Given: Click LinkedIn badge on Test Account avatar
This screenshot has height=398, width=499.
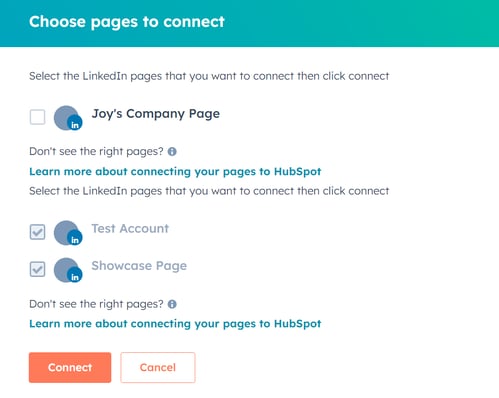Looking at the screenshot, I should pyautogui.click(x=75, y=239).
